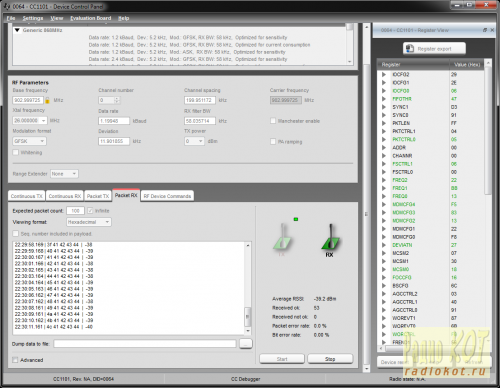
Task: Close the Register View panel
Action: tap(492, 30)
